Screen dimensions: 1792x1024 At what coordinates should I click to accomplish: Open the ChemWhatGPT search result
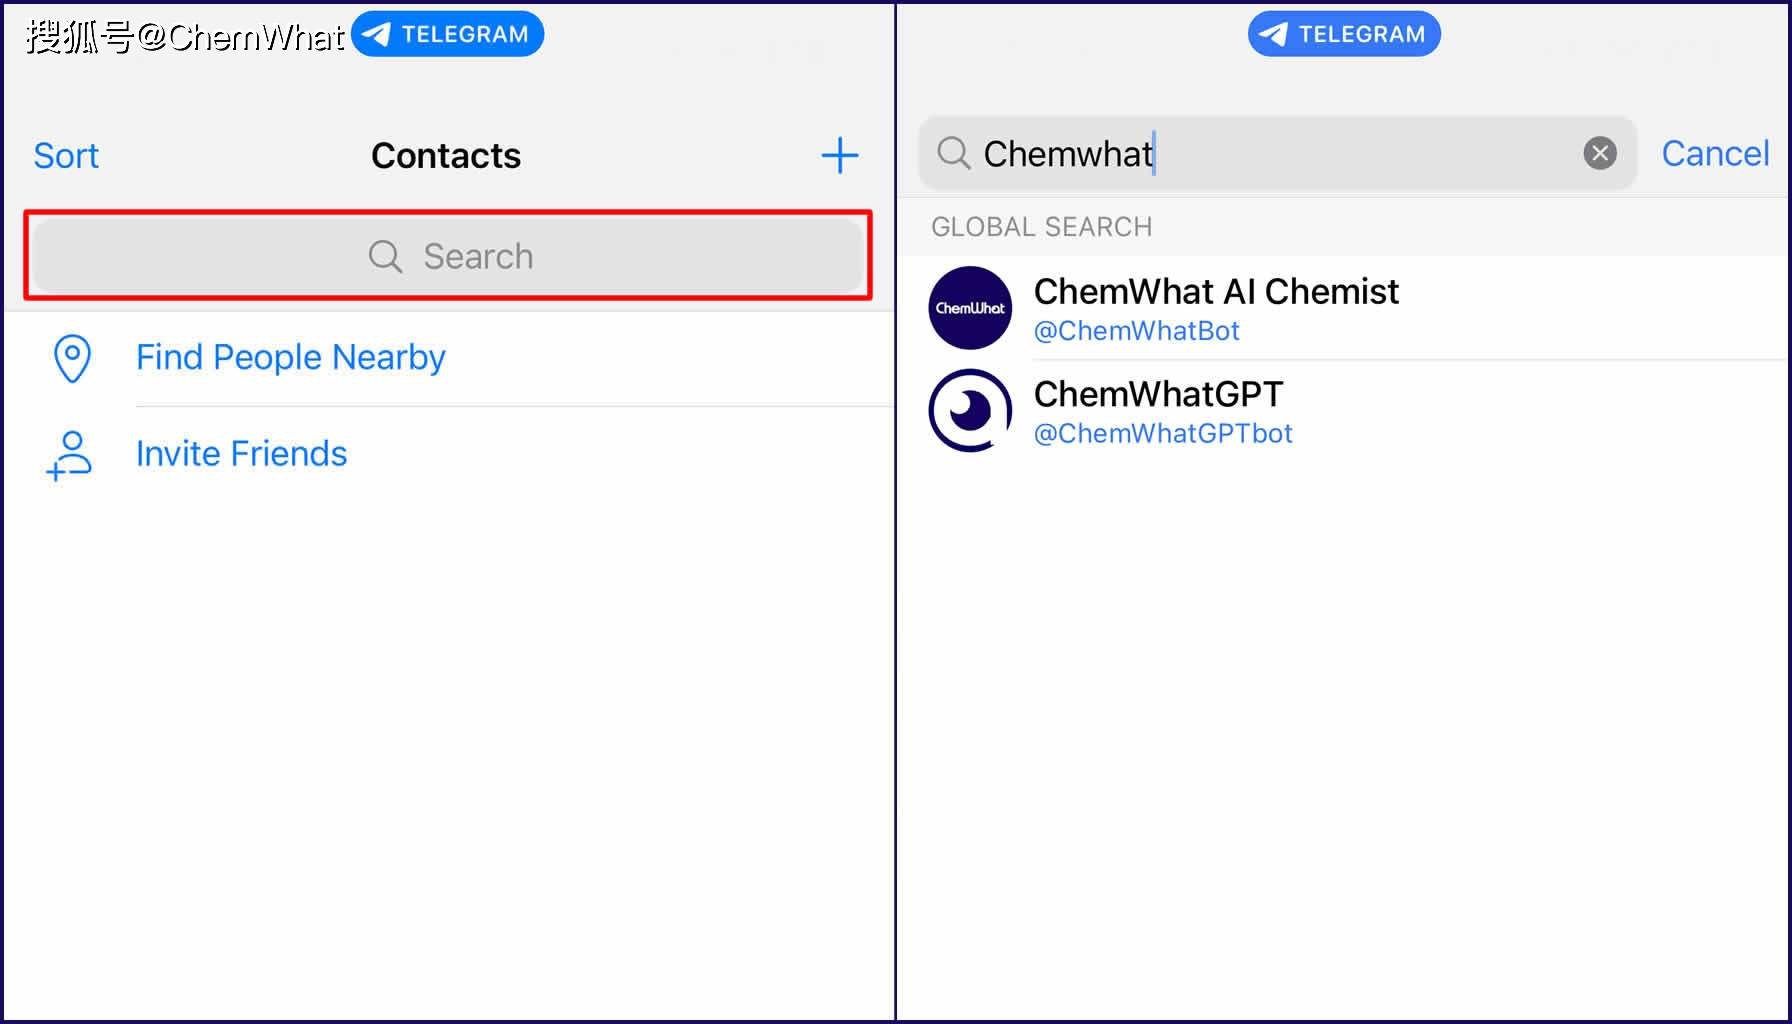pos(1344,410)
